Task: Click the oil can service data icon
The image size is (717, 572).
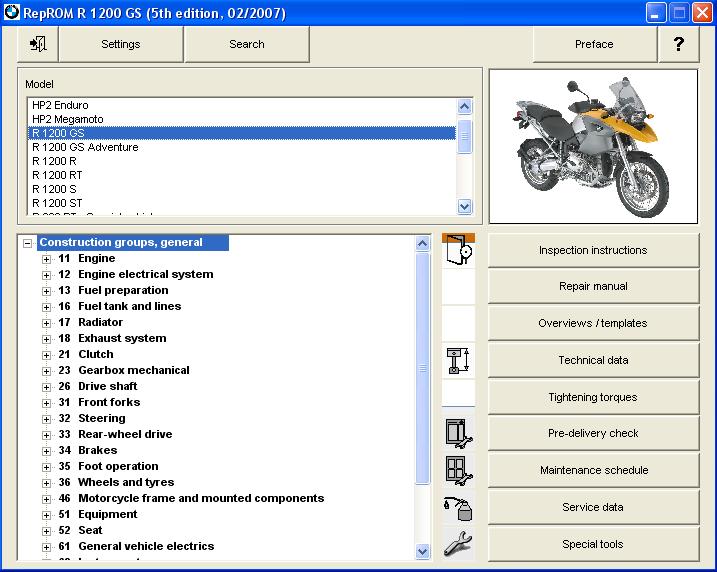Action: [458, 507]
